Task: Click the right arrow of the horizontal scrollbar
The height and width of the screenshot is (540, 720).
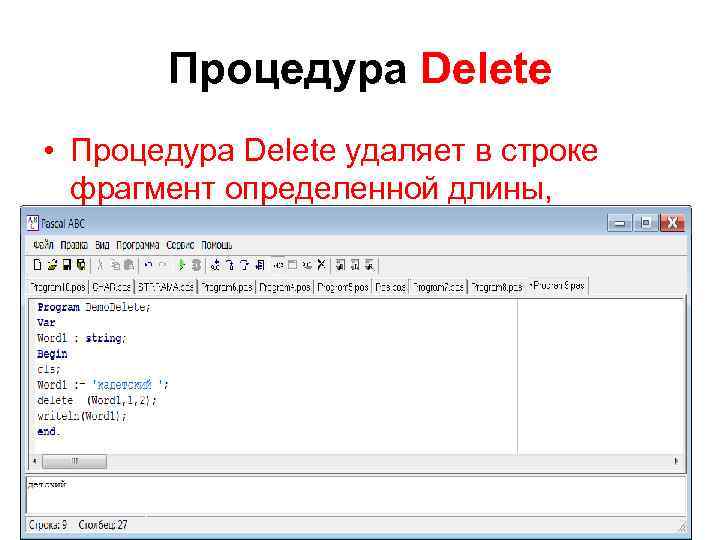Action: (676, 461)
